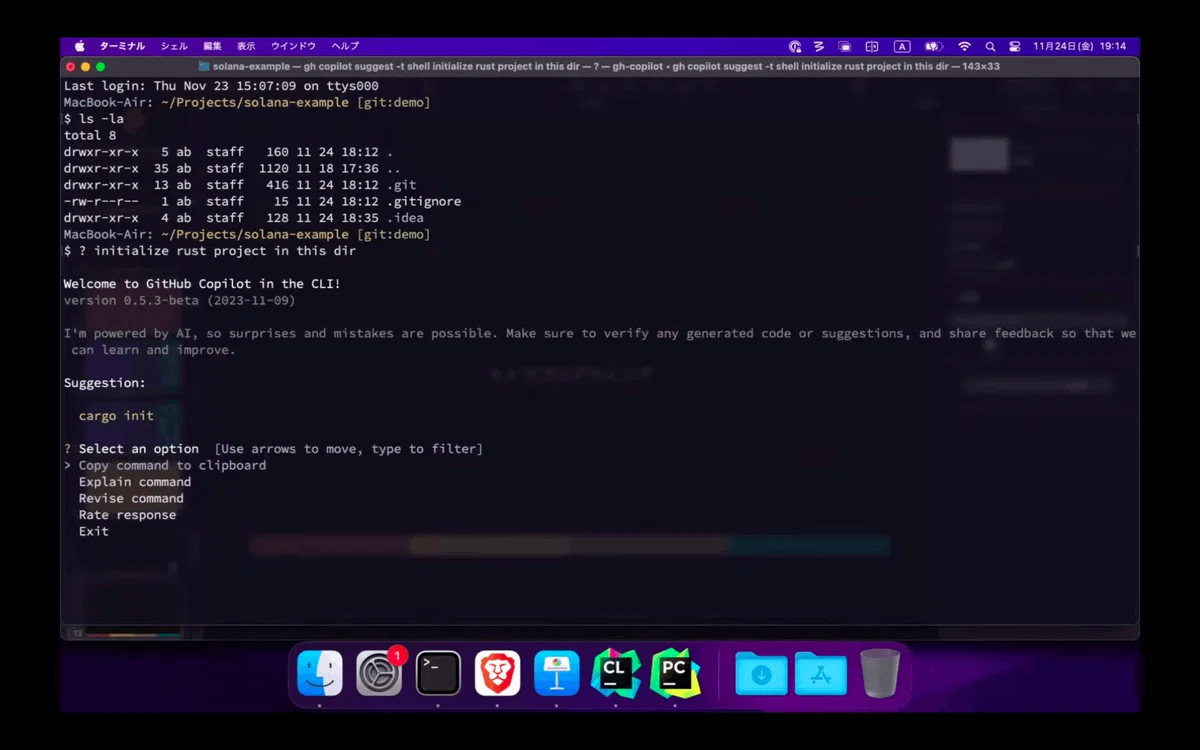The width and height of the screenshot is (1200, 750).
Task: Select the 'Explain command' option
Action: point(135,482)
